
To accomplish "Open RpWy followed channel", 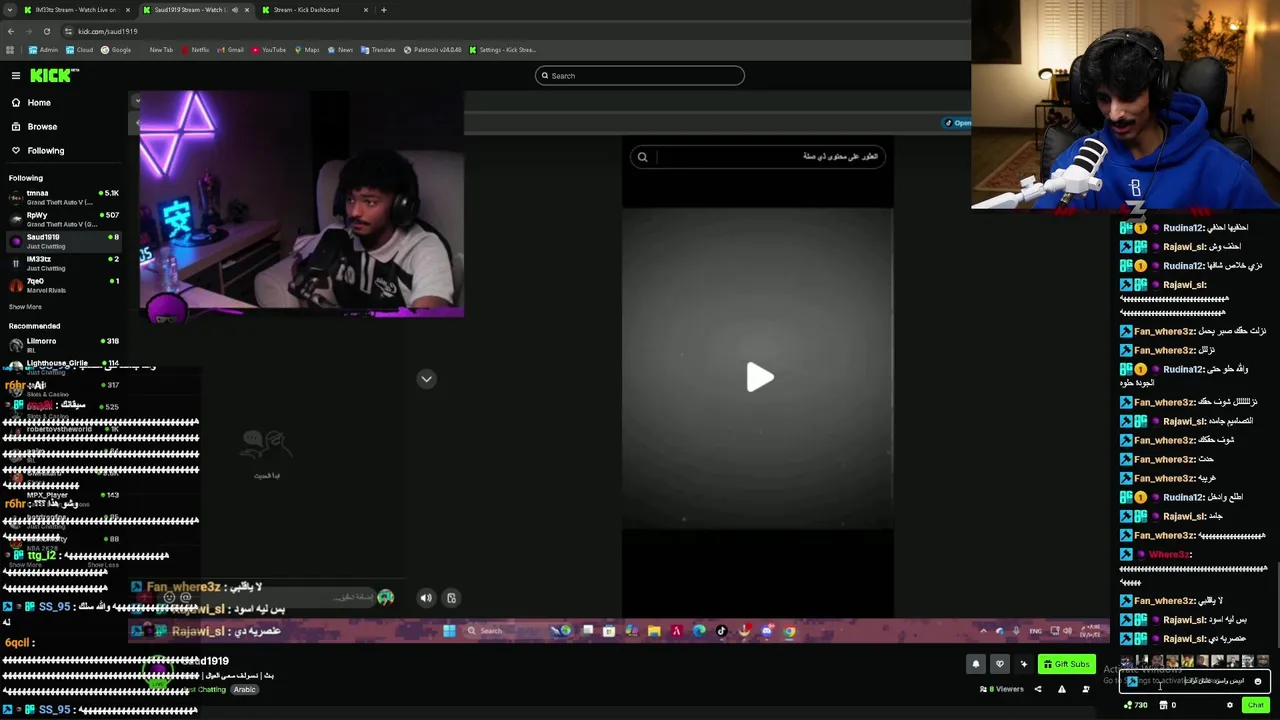I will (x=62, y=219).
